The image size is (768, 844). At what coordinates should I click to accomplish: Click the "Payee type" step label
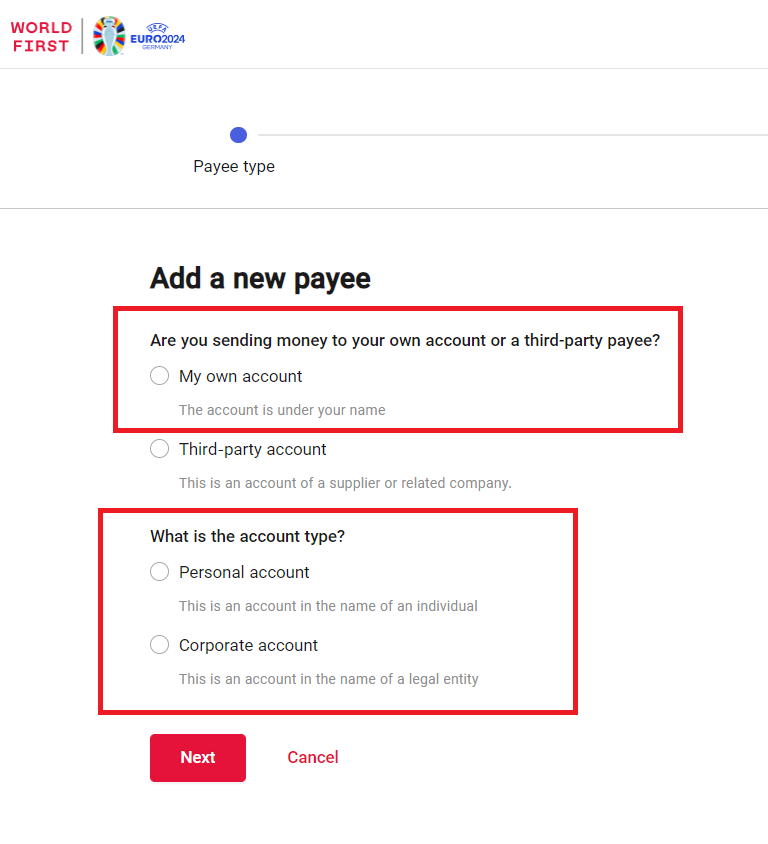click(x=234, y=166)
